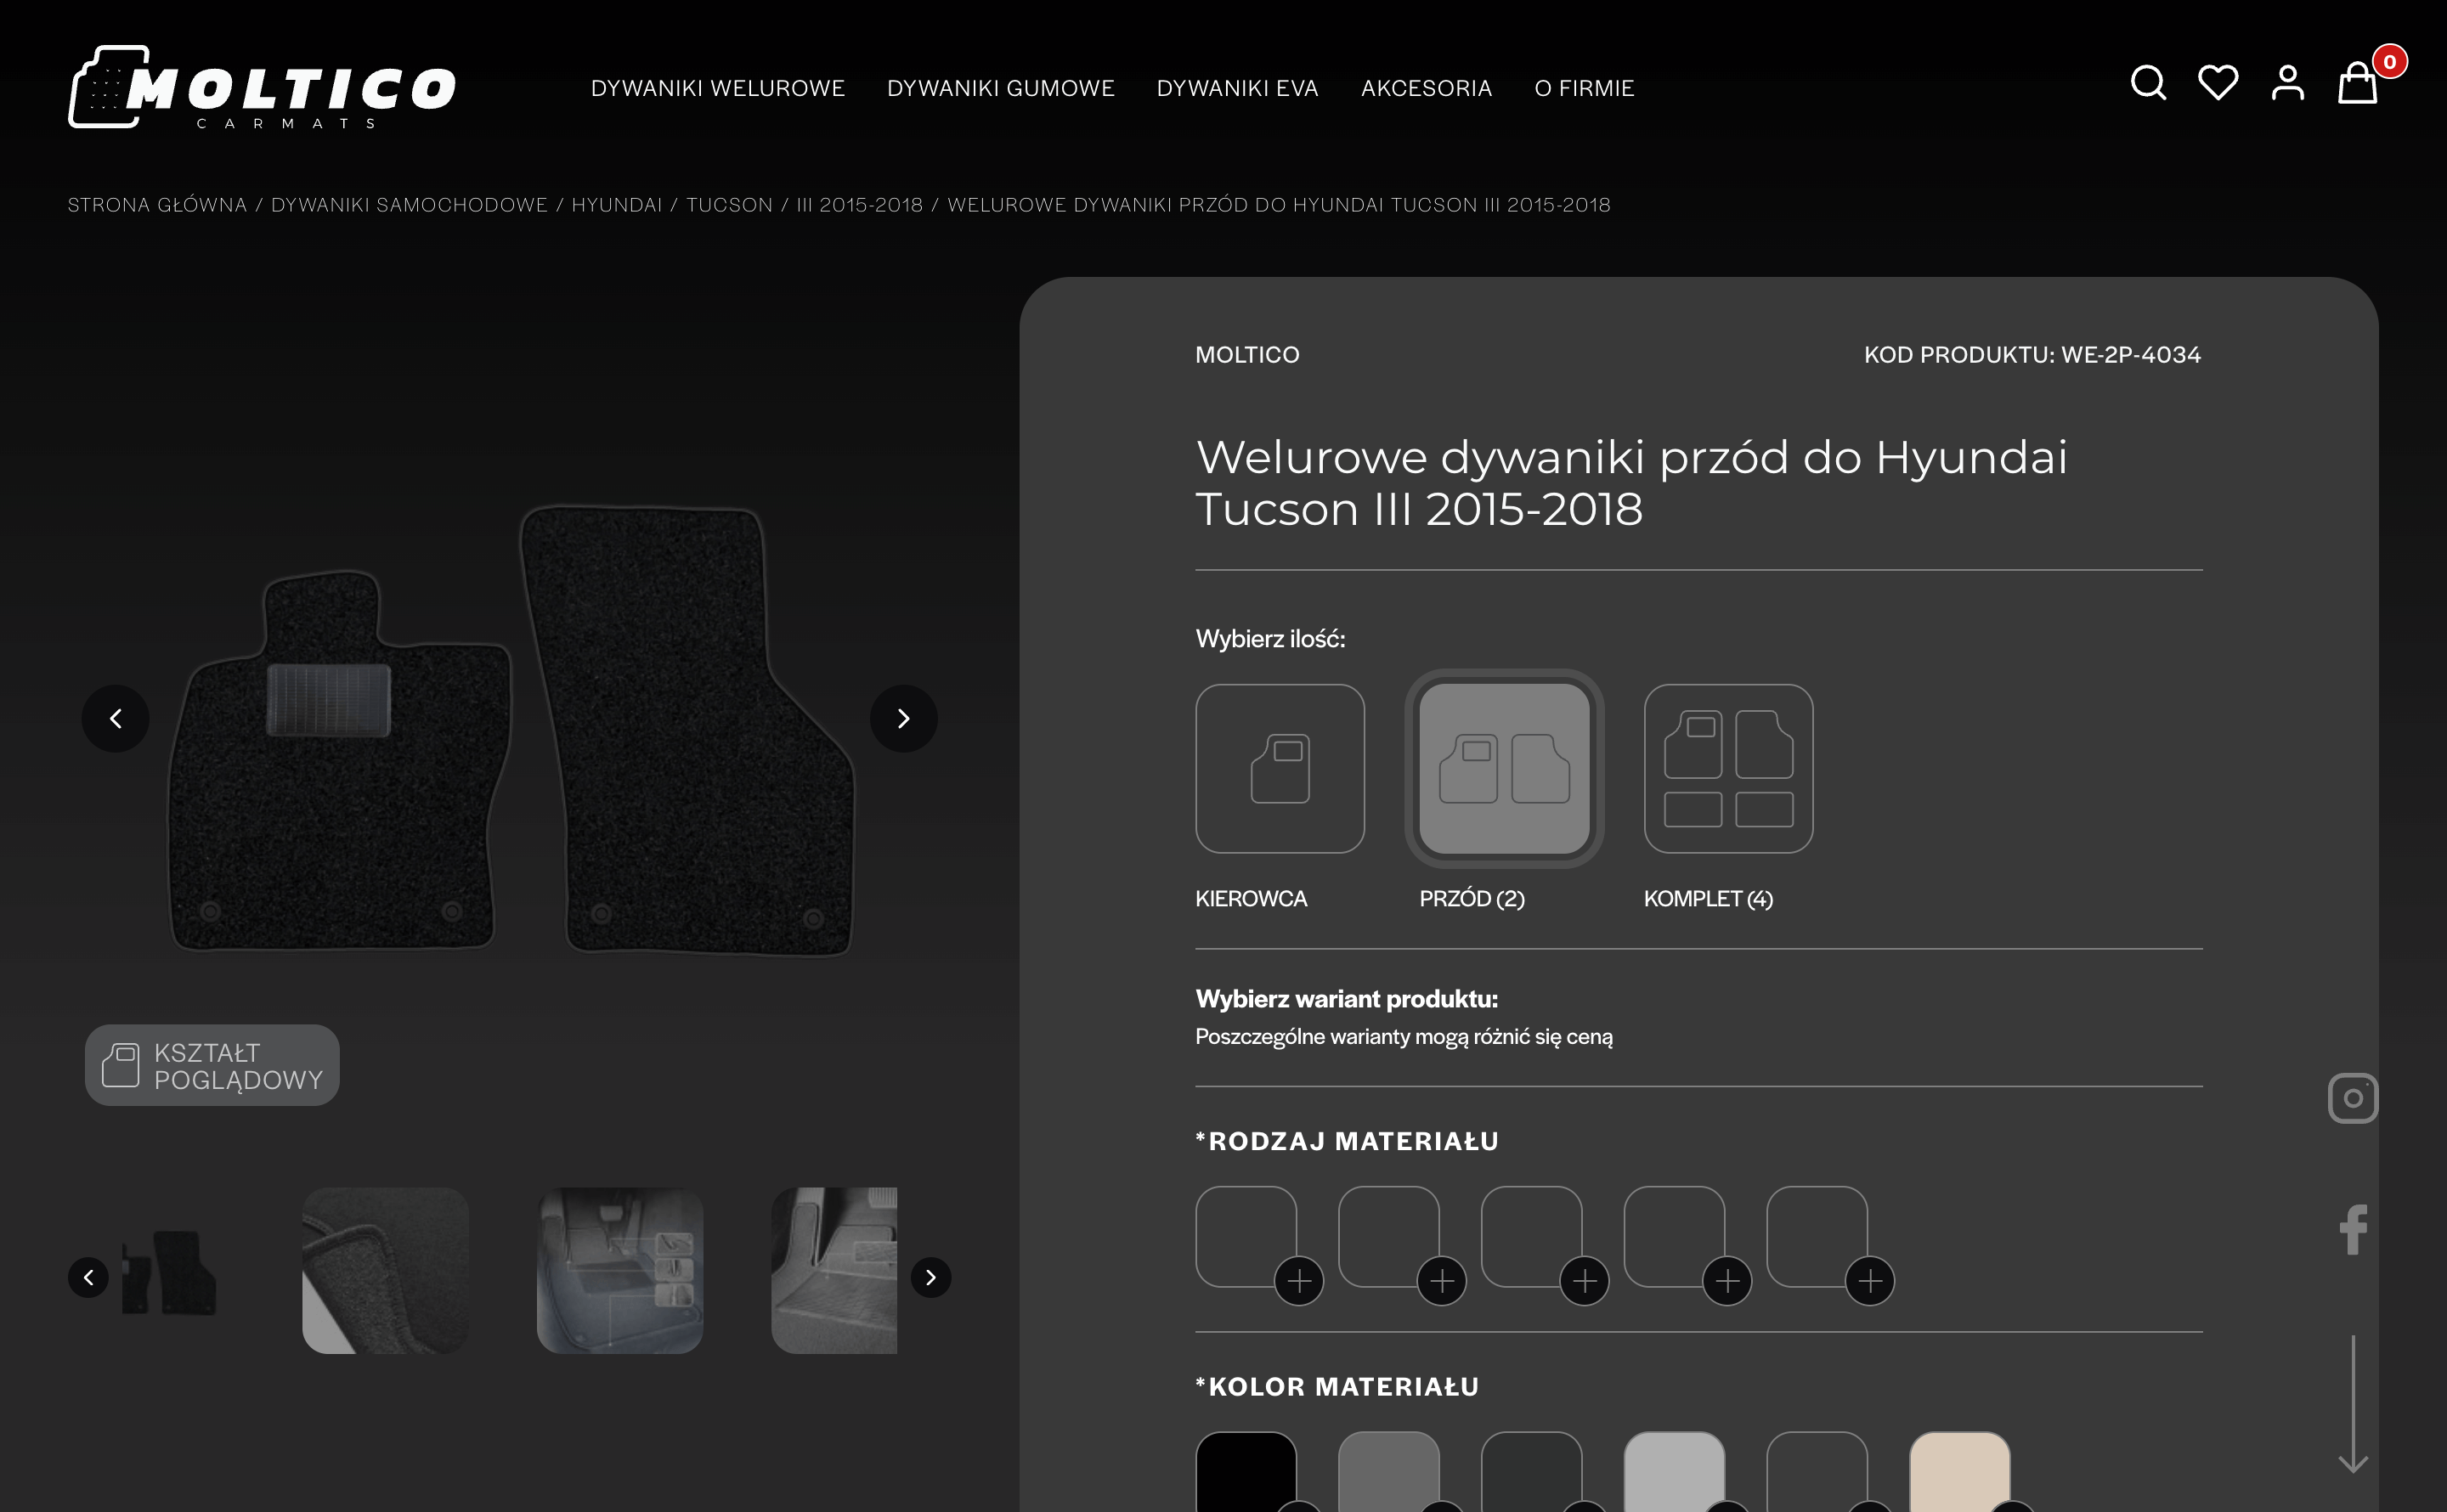
Task: Click MOLTICO brand label
Action: pos(1247,355)
